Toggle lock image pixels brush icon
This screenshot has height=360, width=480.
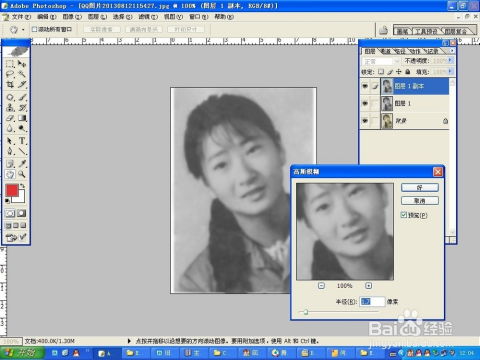[x=390, y=72]
